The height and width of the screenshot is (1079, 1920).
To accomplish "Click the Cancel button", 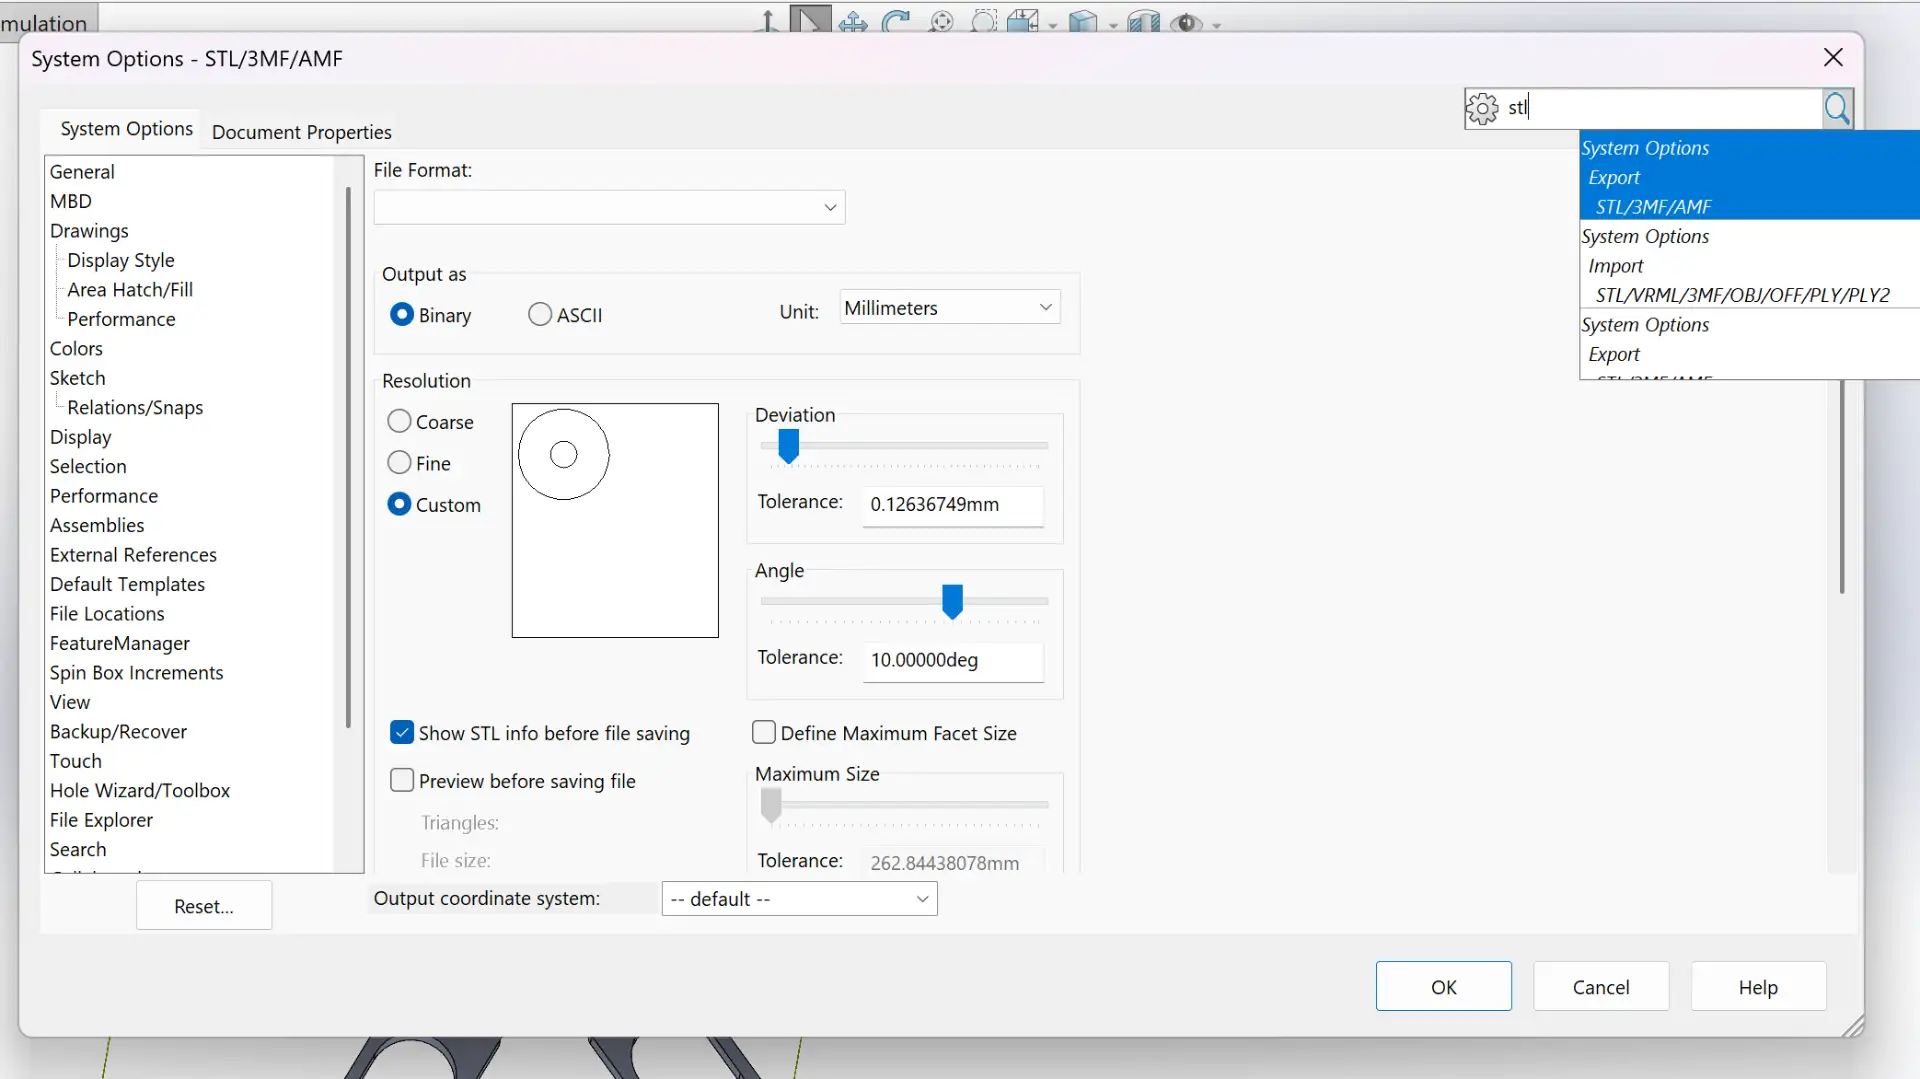I will [x=1601, y=987].
